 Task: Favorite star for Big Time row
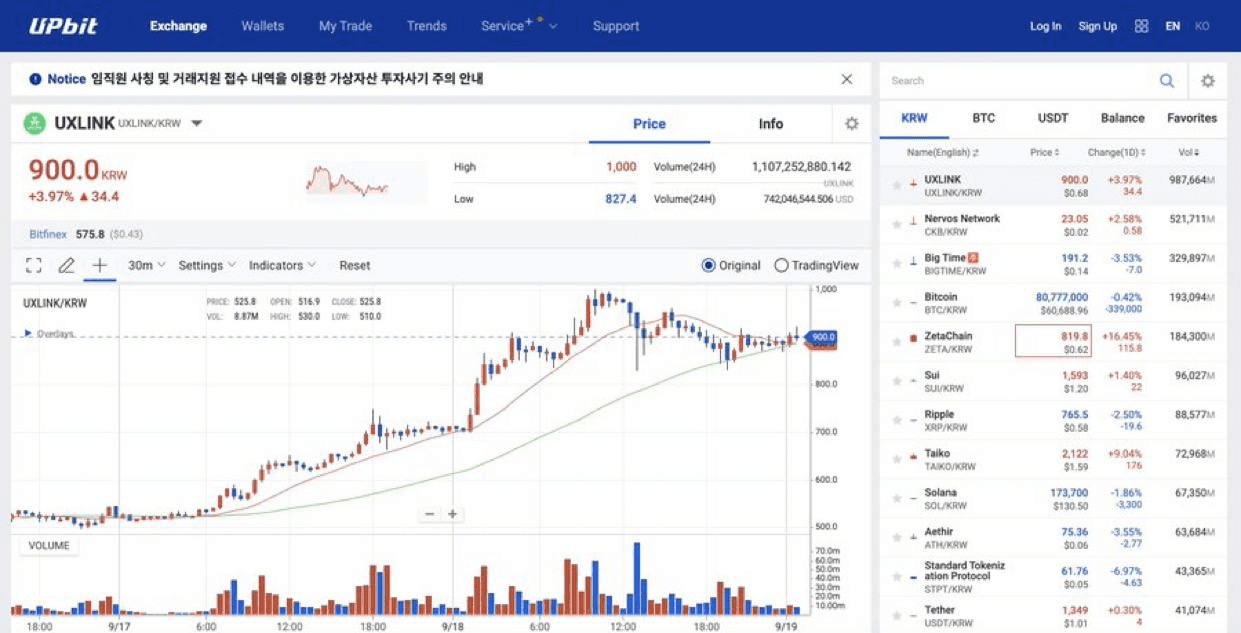[897, 264]
